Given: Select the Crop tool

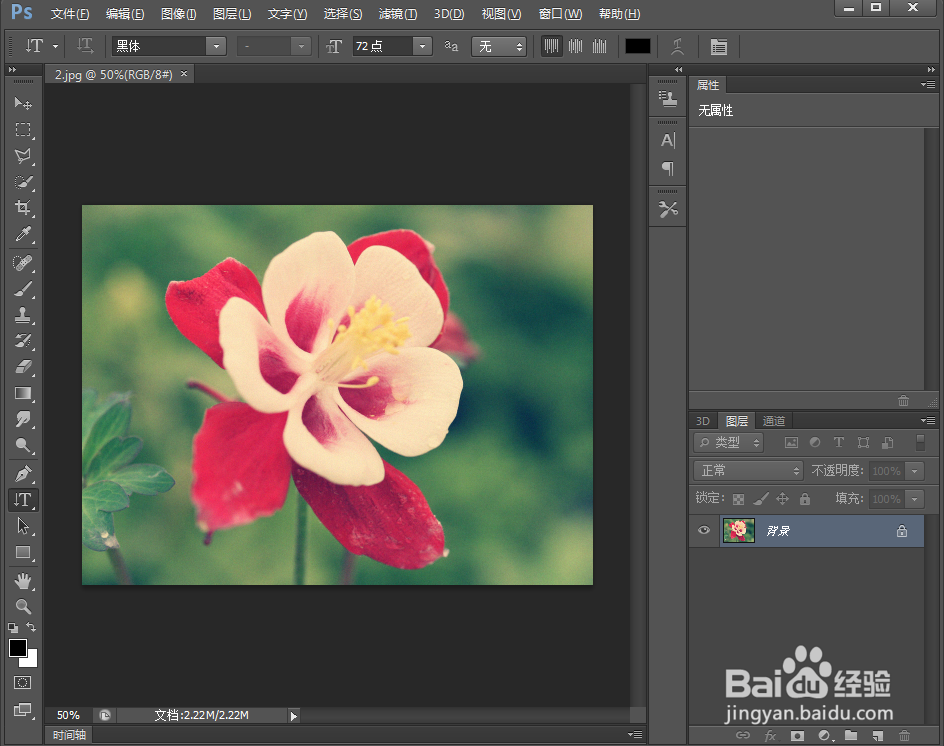Looking at the screenshot, I should click(23, 208).
